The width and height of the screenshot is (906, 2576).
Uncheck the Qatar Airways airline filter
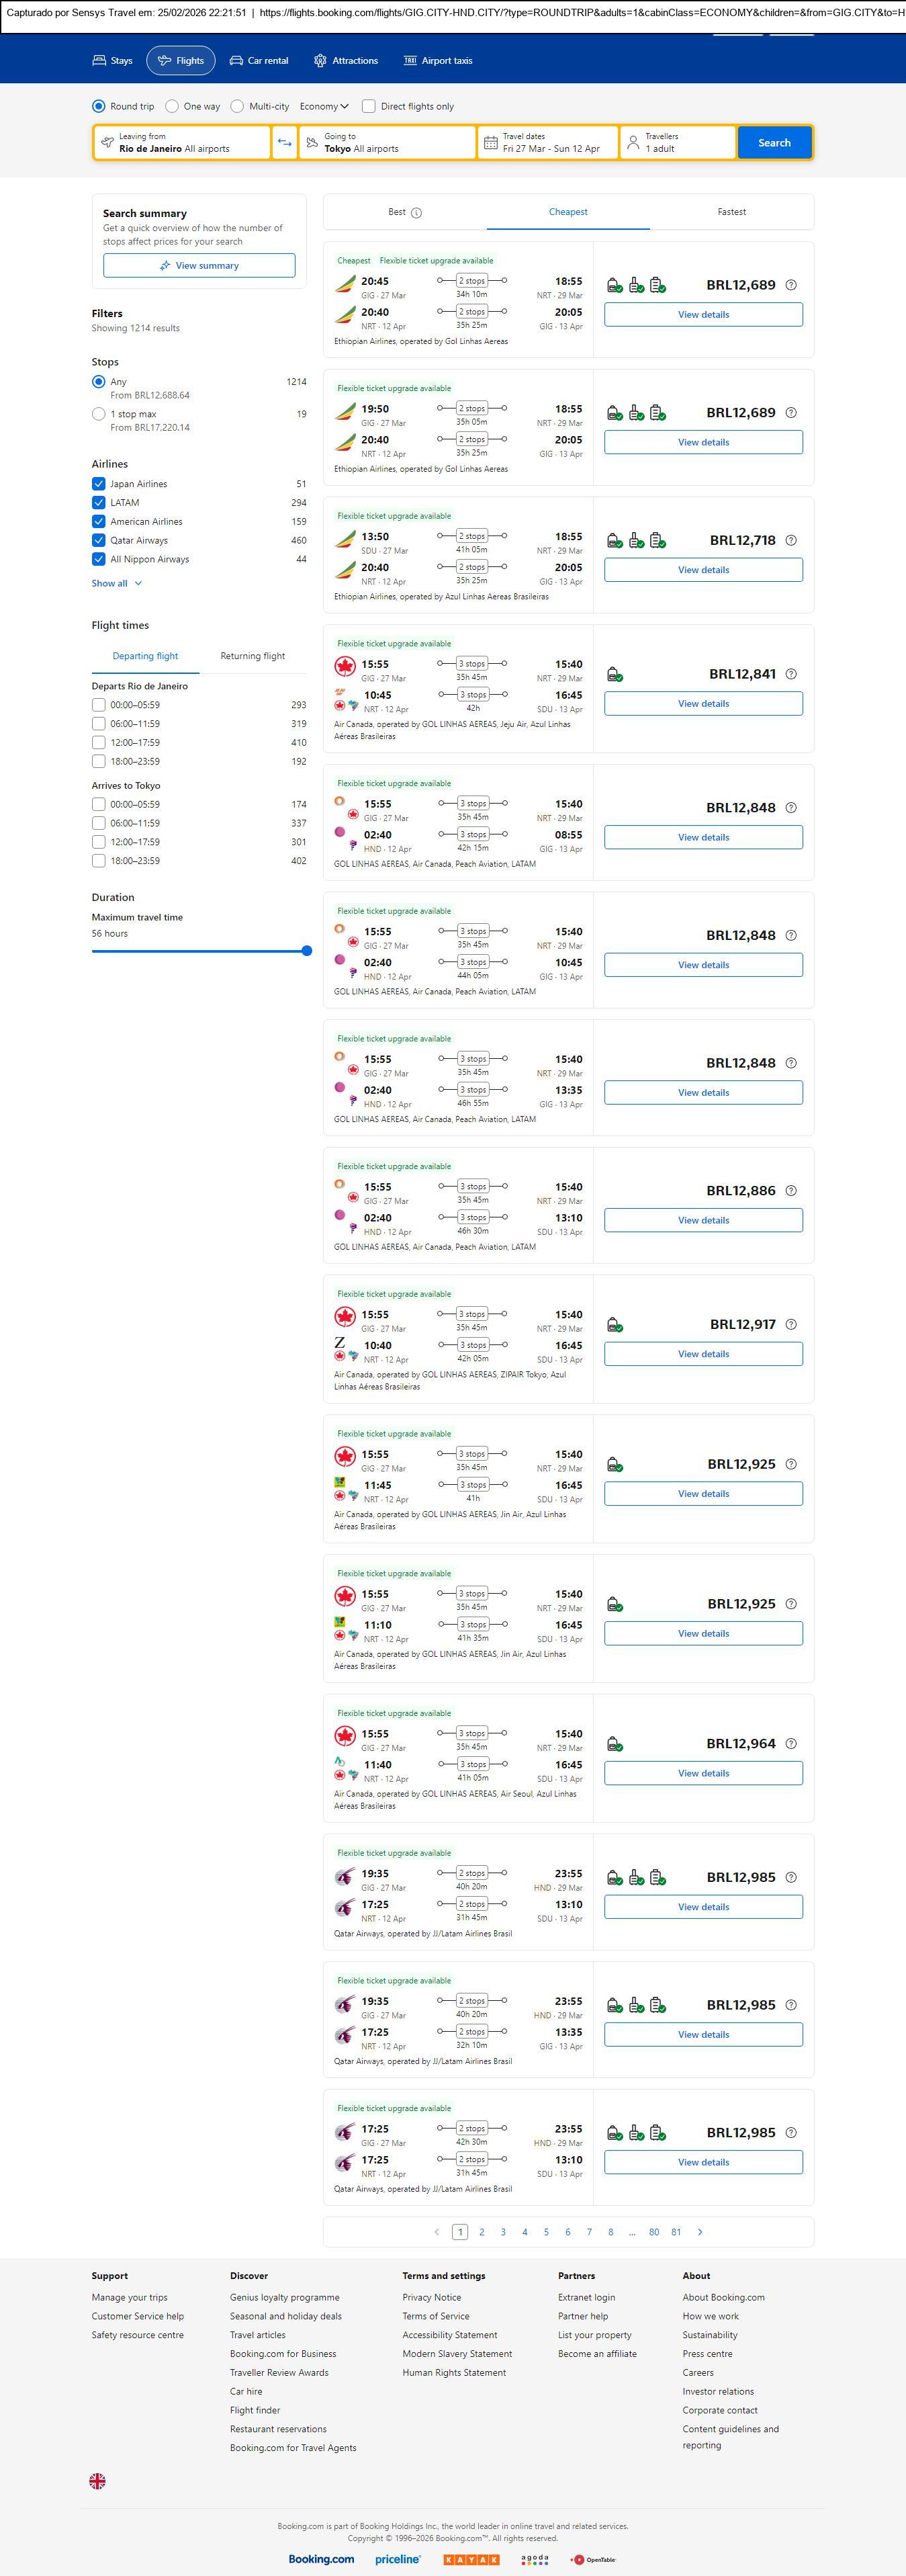pos(99,541)
